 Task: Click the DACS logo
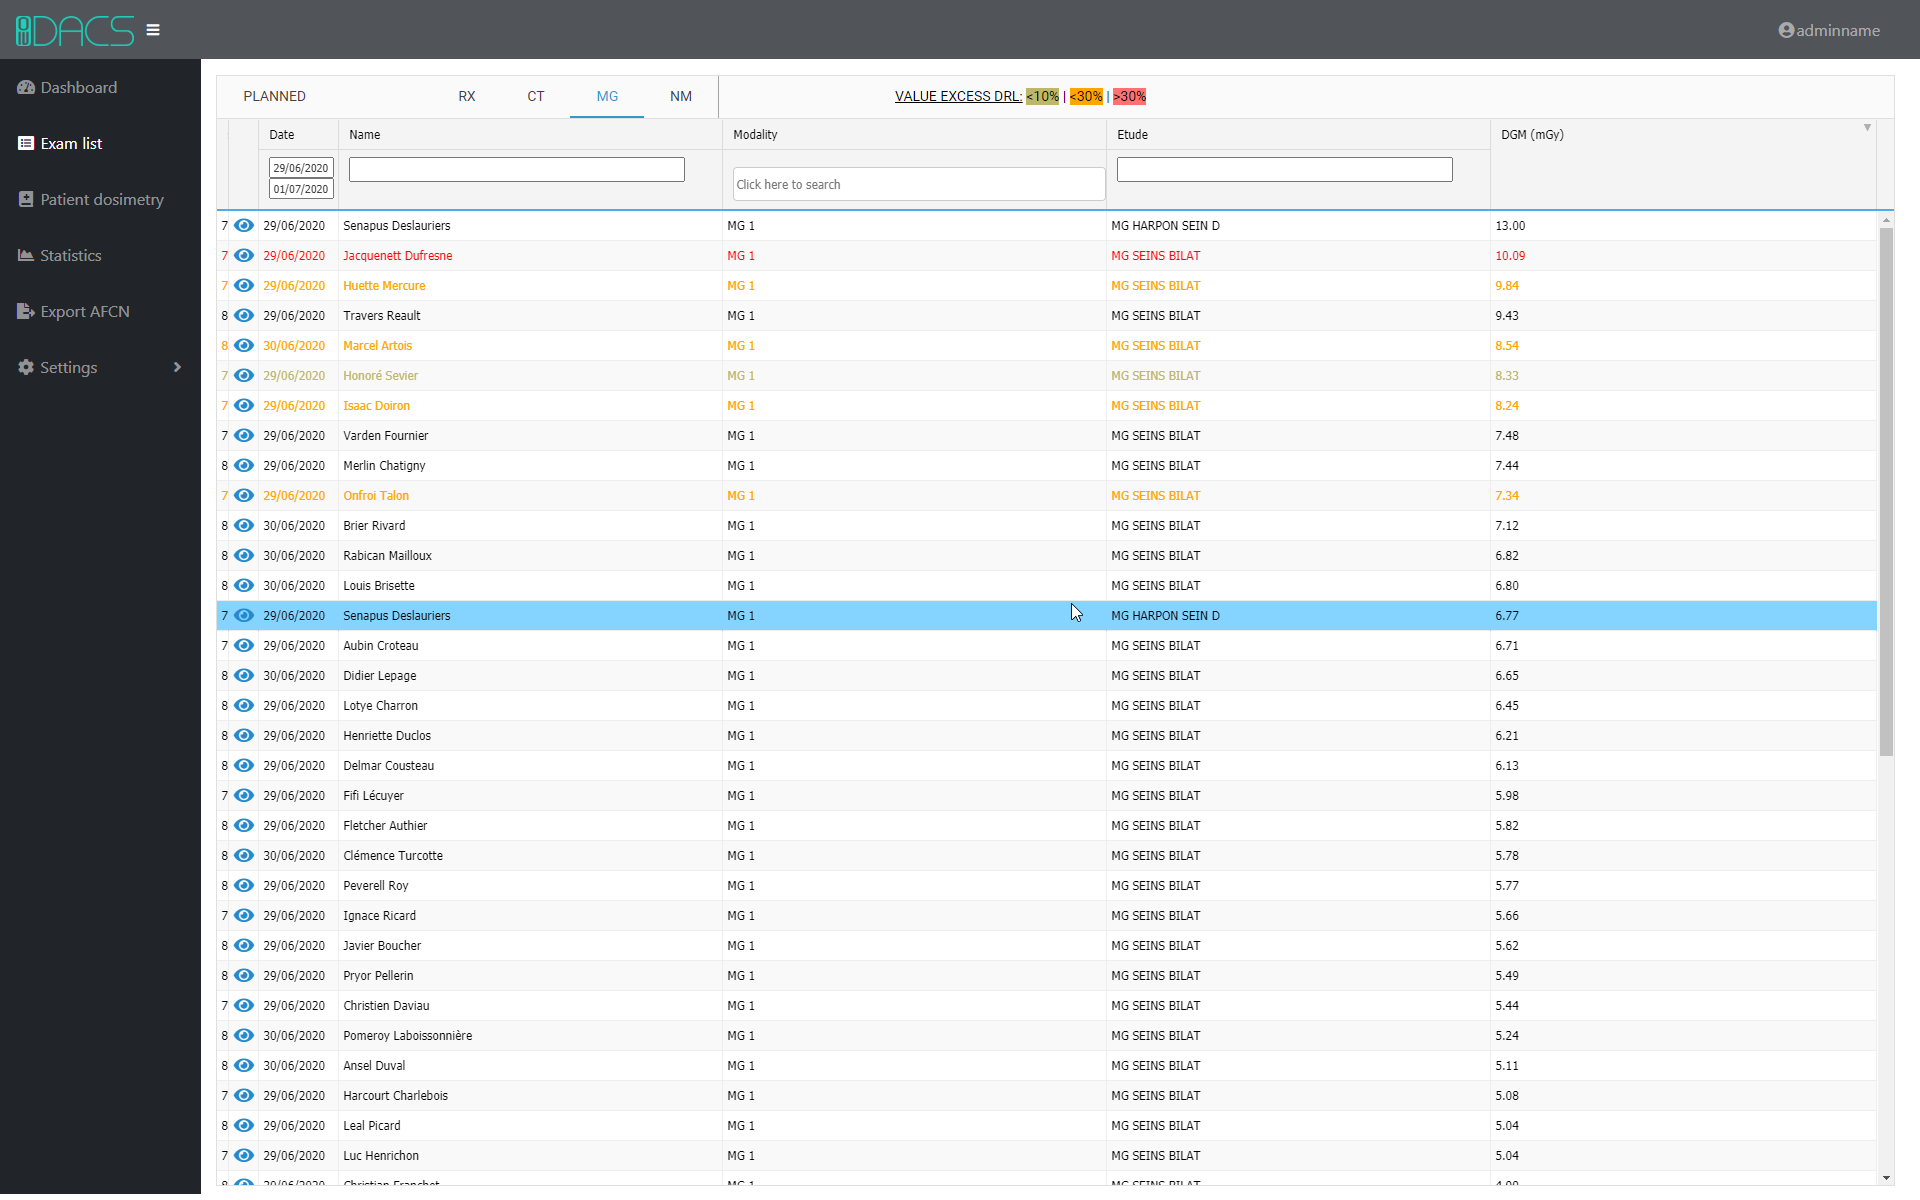(75, 30)
